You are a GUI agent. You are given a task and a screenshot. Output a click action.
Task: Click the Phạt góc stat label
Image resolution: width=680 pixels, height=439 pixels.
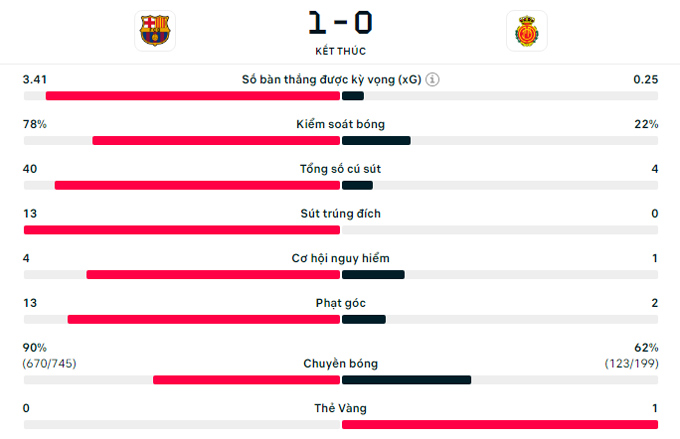tap(340, 303)
